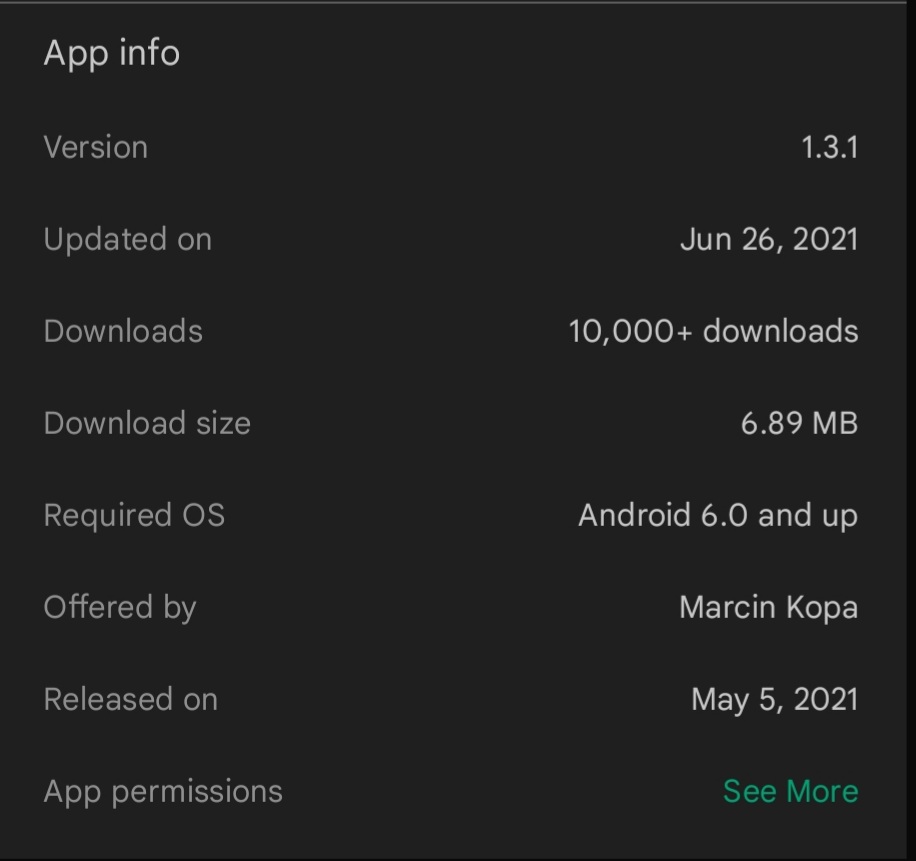Click the Android 6.0 and up text
The height and width of the screenshot is (861, 916).
click(718, 515)
